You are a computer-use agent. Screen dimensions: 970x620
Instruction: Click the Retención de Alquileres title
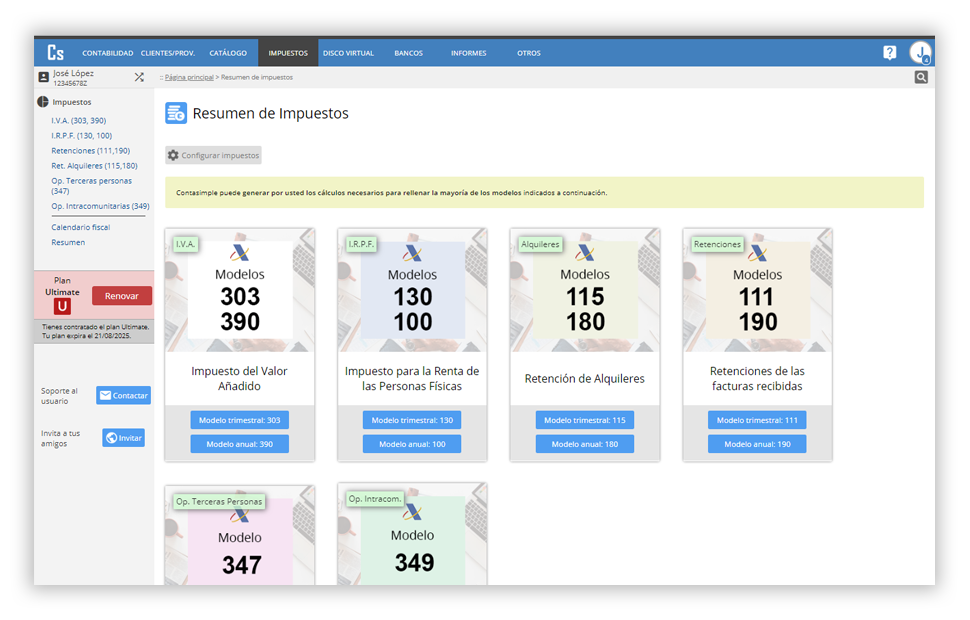(x=585, y=379)
